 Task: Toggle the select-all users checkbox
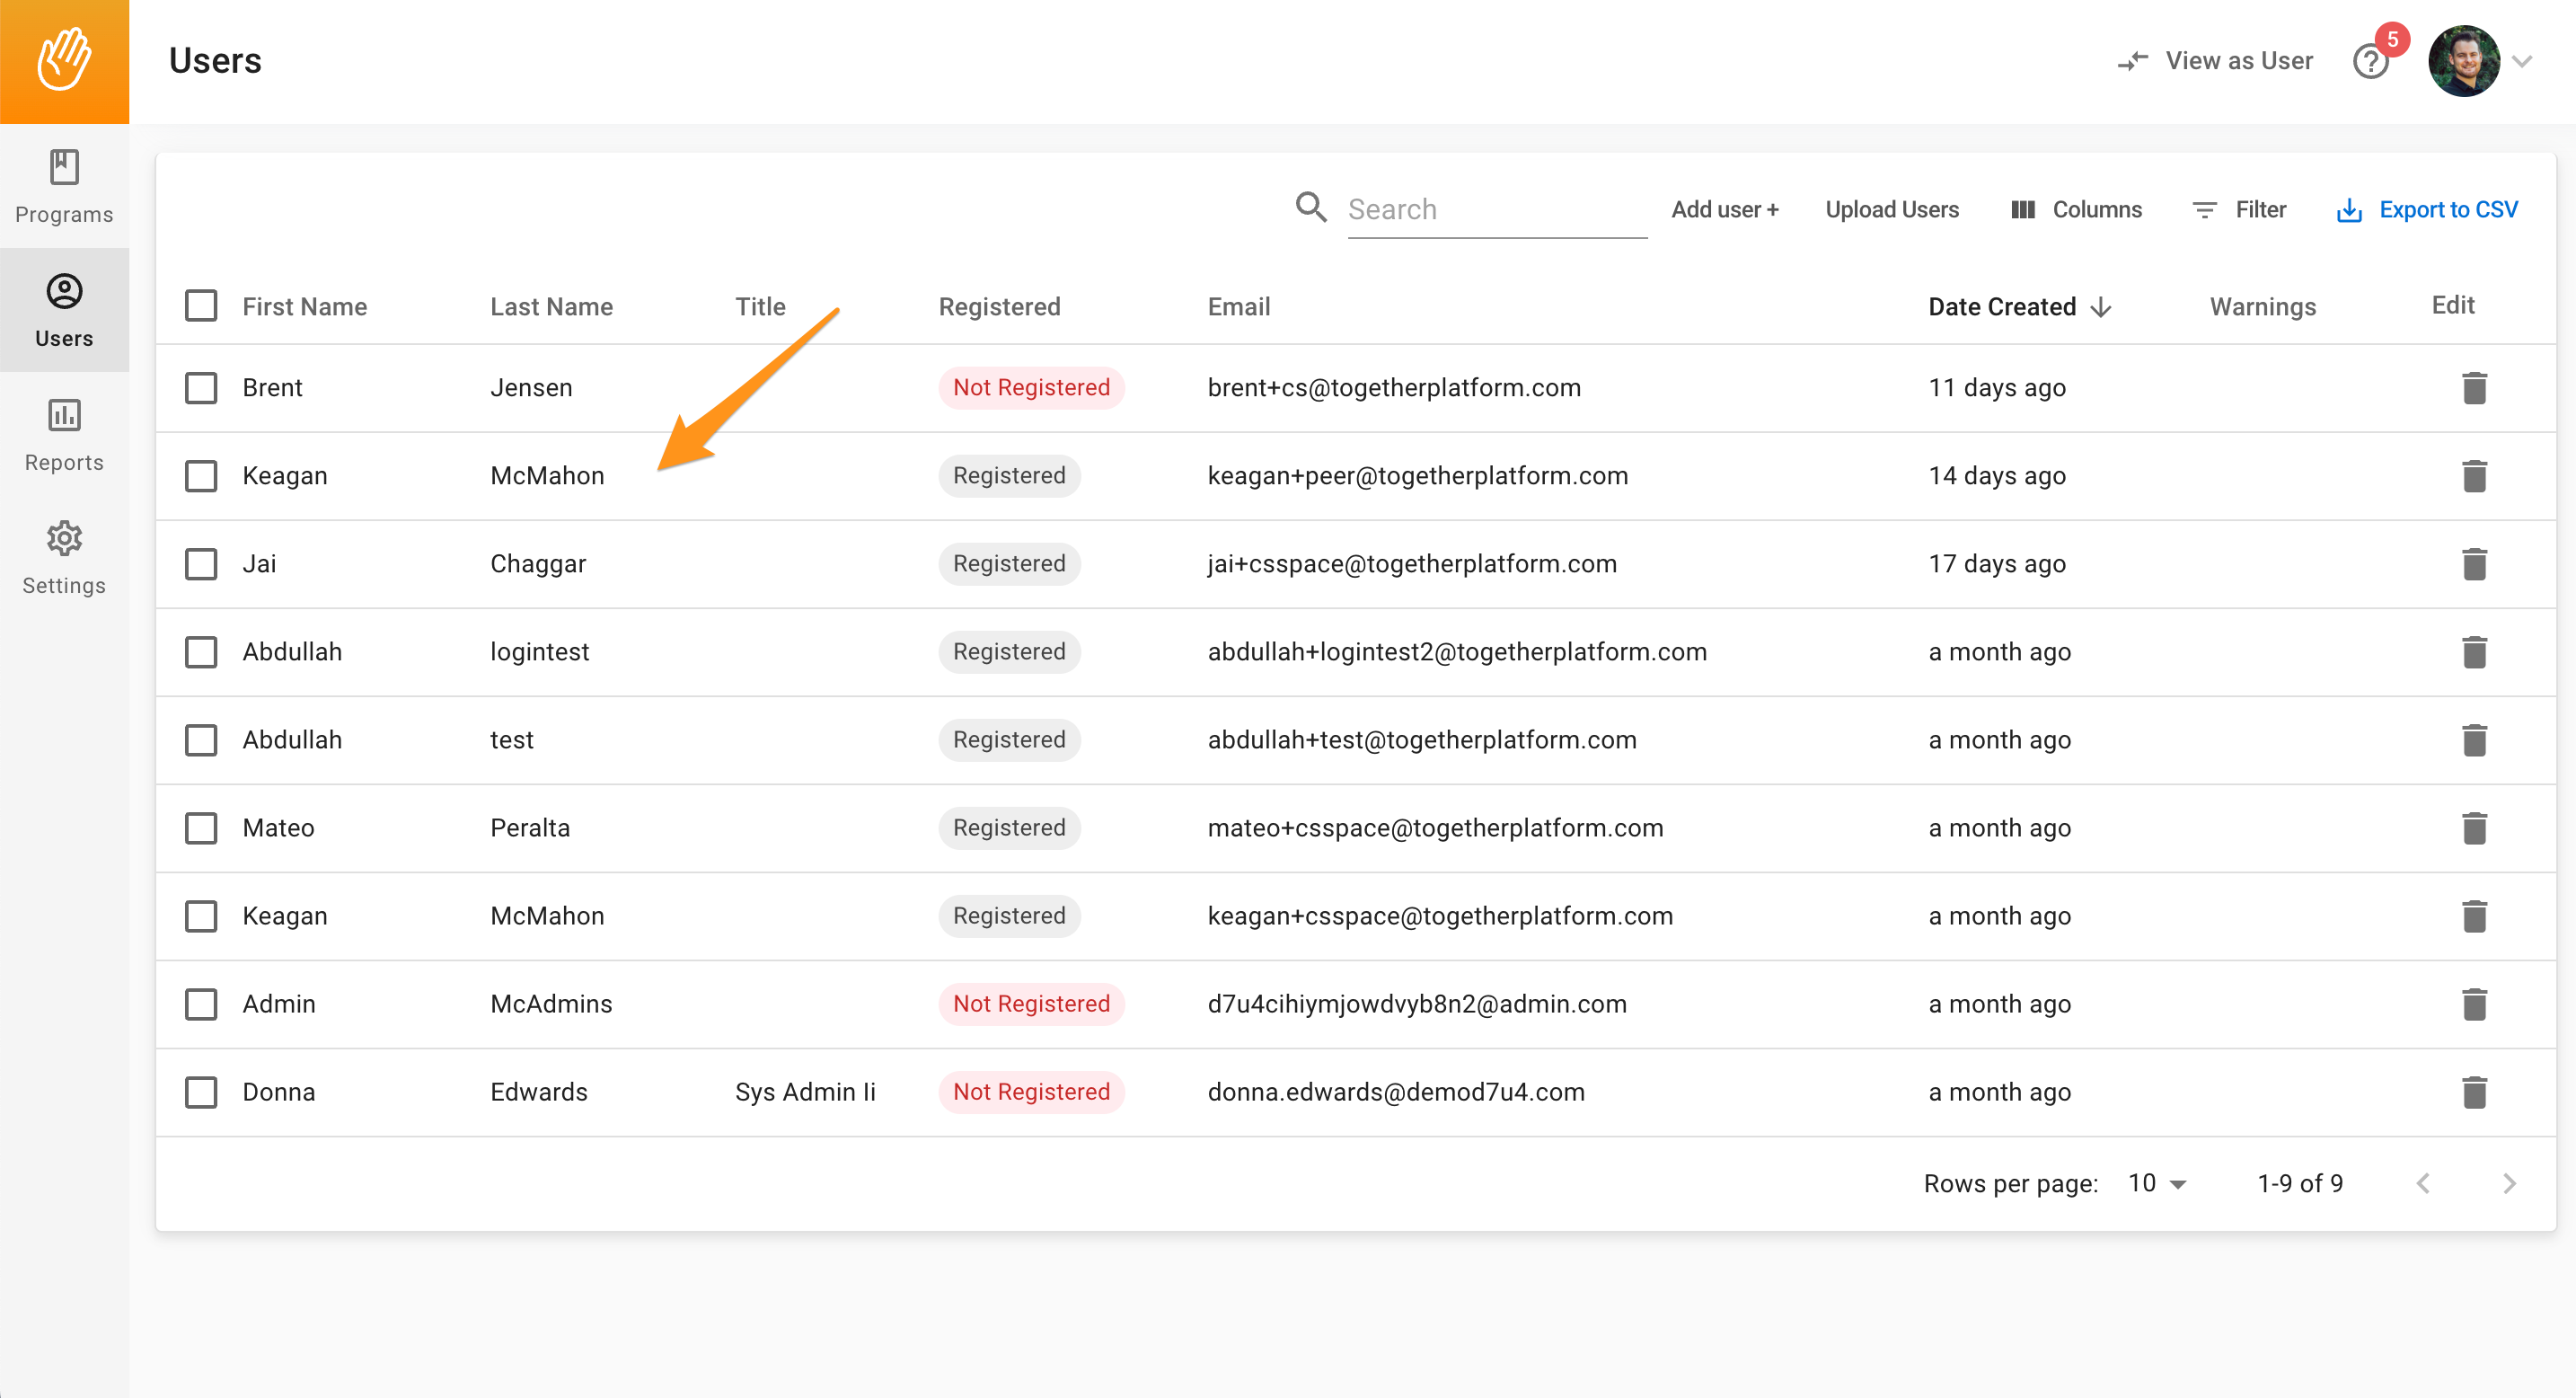[x=201, y=306]
